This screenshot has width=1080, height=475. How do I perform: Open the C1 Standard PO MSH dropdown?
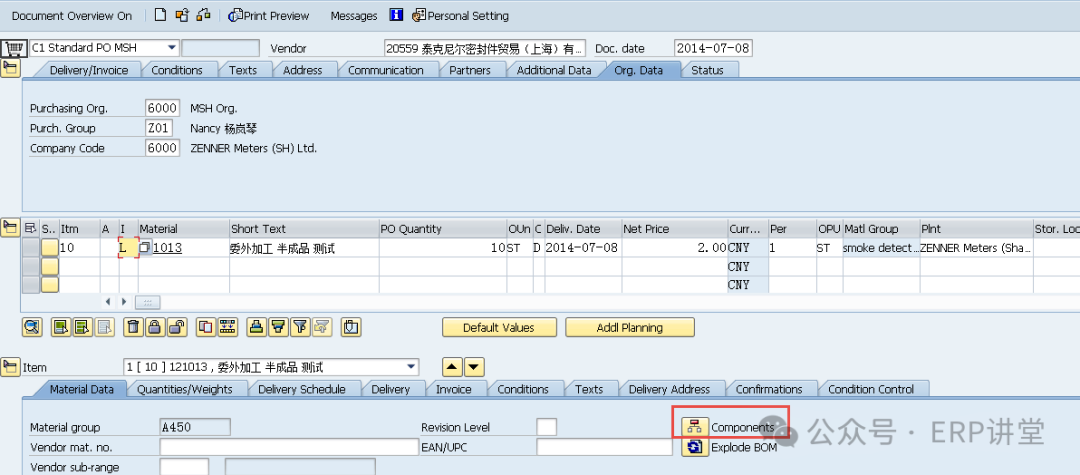(x=172, y=47)
